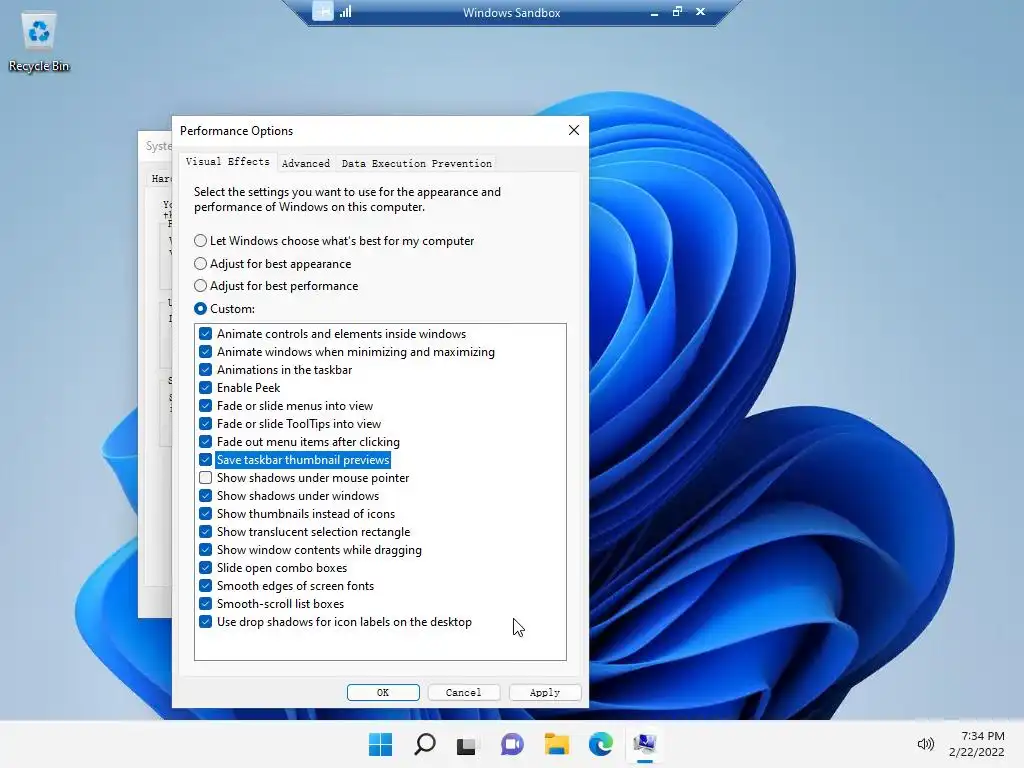
Task: Uncheck Animate controls and elements inside windows
Action: tap(205, 334)
